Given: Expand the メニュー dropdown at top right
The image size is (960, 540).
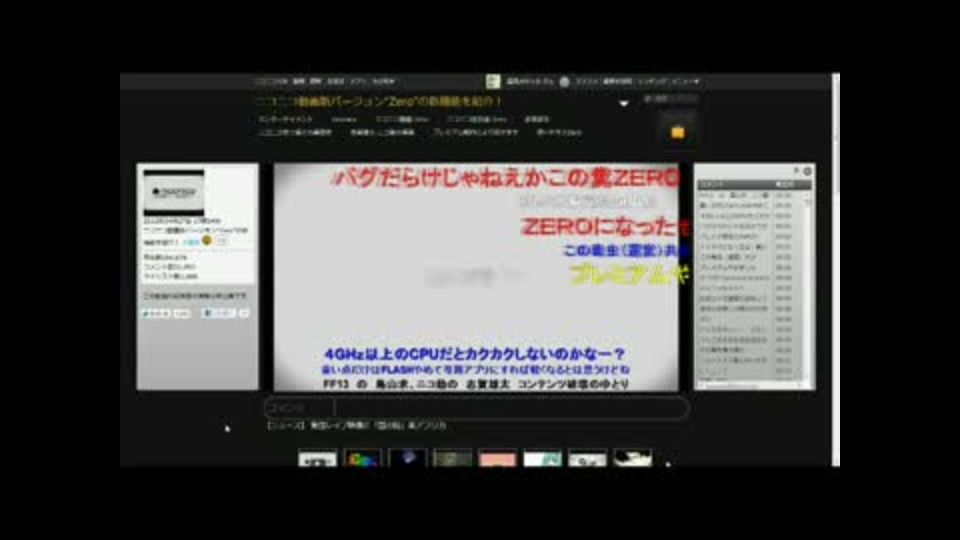Looking at the screenshot, I should tap(686, 81).
